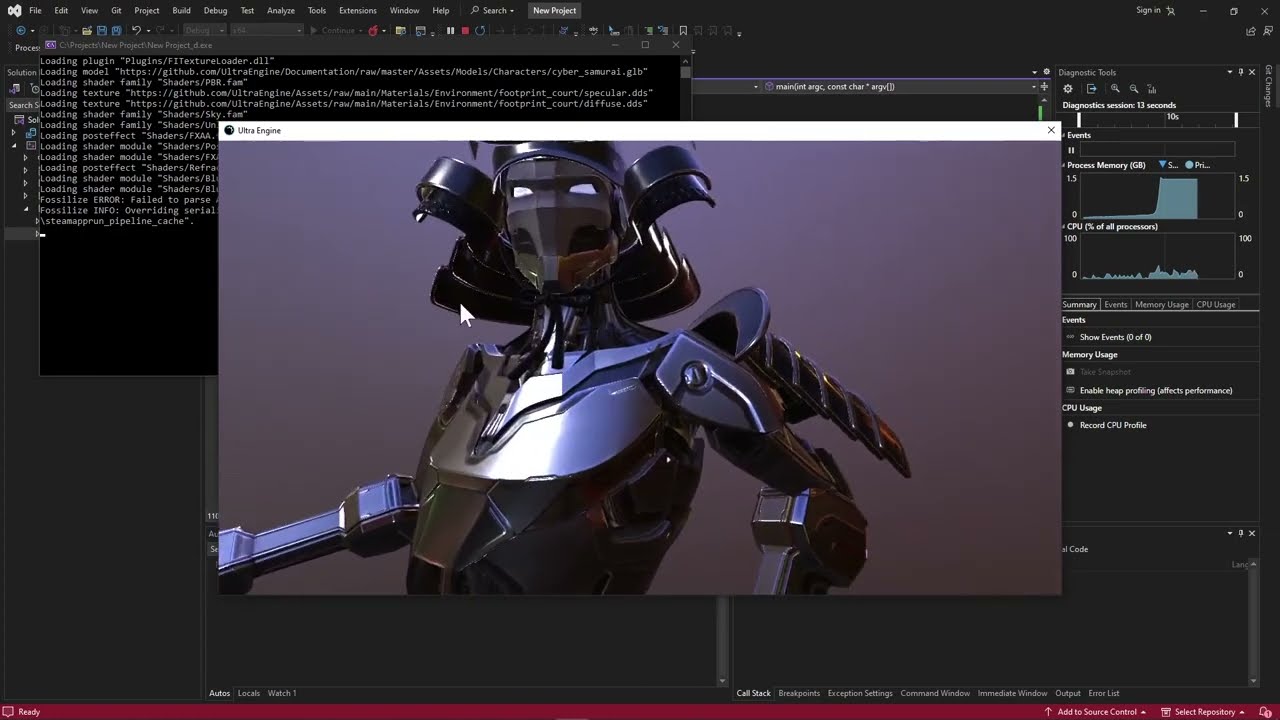Open the Error List tab
This screenshot has height=720, width=1280.
coord(1104,693)
